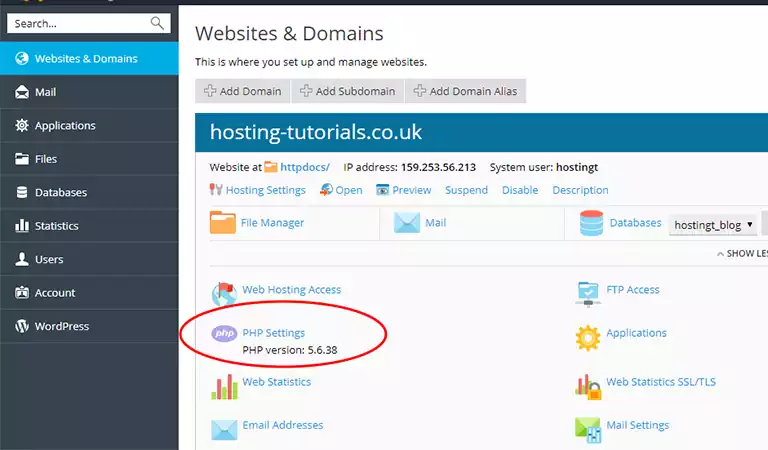Open the Databases link in domain panel

click(635, 223)
